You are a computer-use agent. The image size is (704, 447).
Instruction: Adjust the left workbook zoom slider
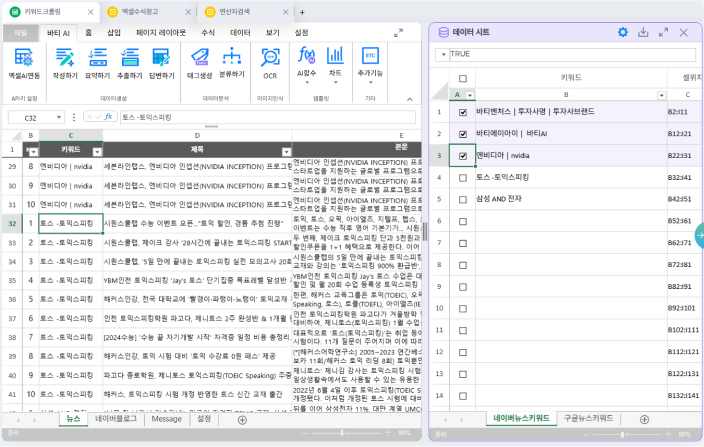click(345, 433)
